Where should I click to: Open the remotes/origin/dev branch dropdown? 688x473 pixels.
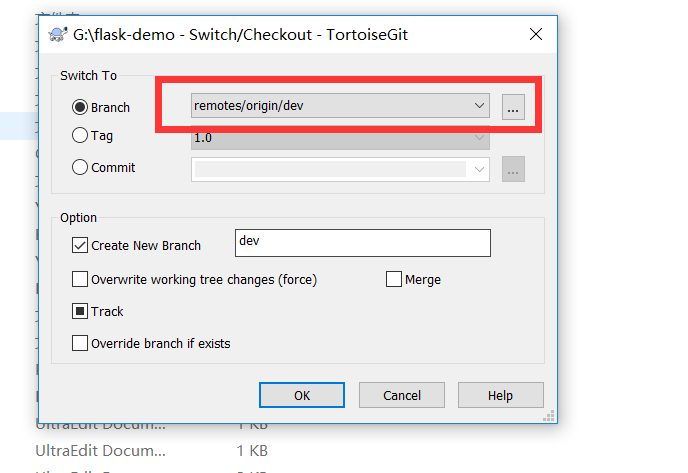[x=340, y=106]
